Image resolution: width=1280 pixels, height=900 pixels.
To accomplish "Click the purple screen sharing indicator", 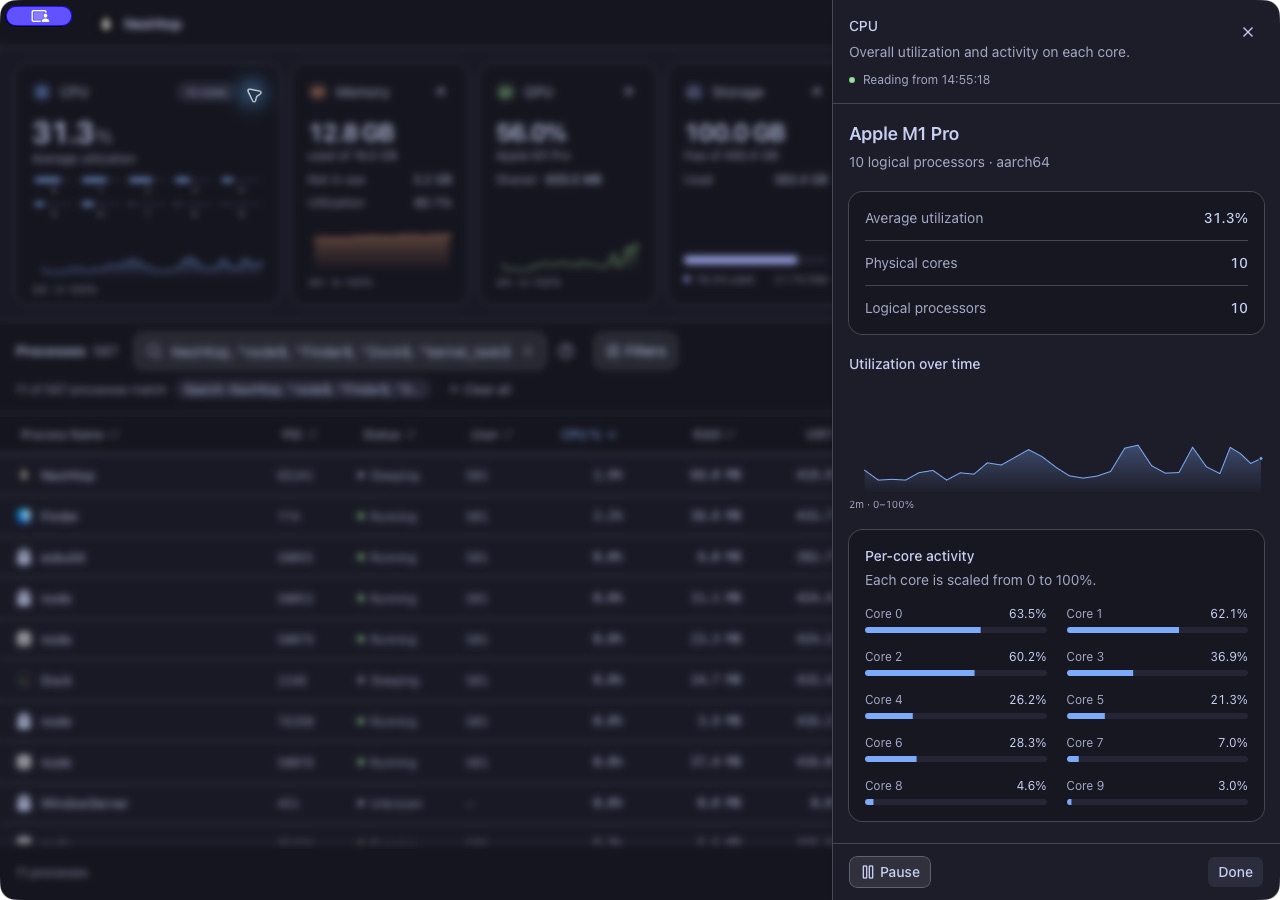I will 39,16.
